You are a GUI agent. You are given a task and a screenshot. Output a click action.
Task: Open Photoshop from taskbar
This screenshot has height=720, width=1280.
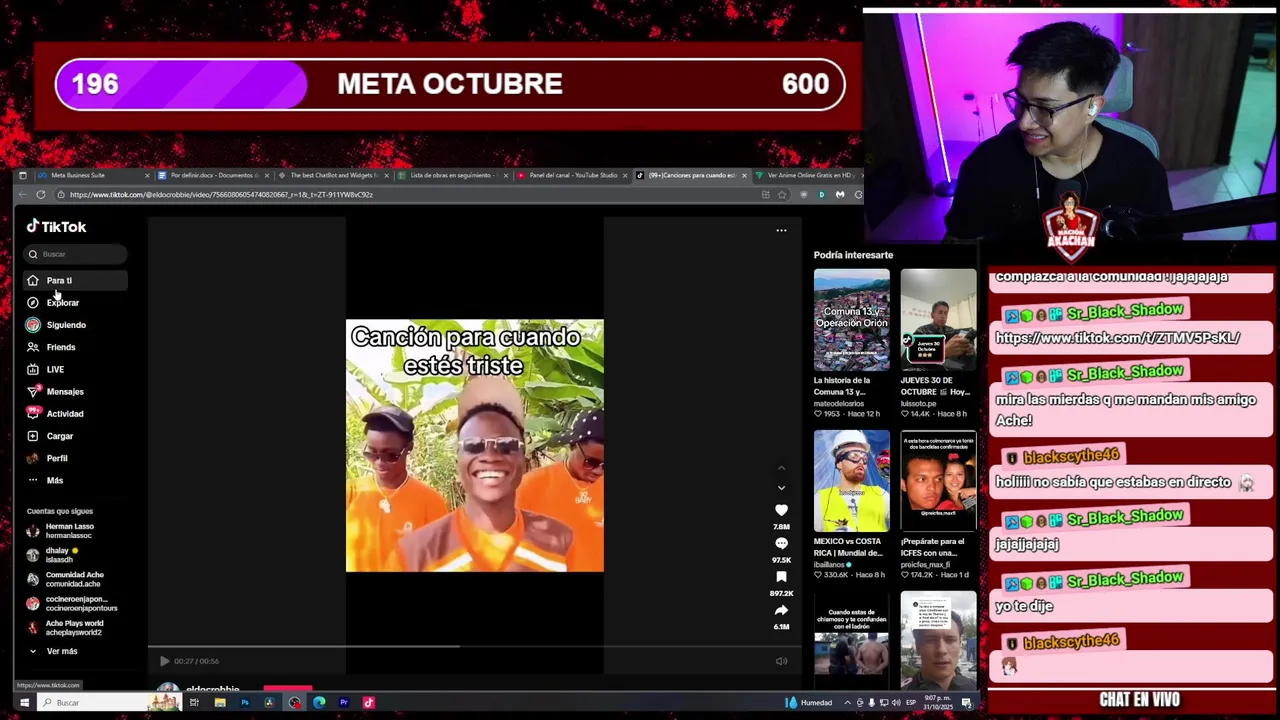pyautogui.click(x=245, y=703)
